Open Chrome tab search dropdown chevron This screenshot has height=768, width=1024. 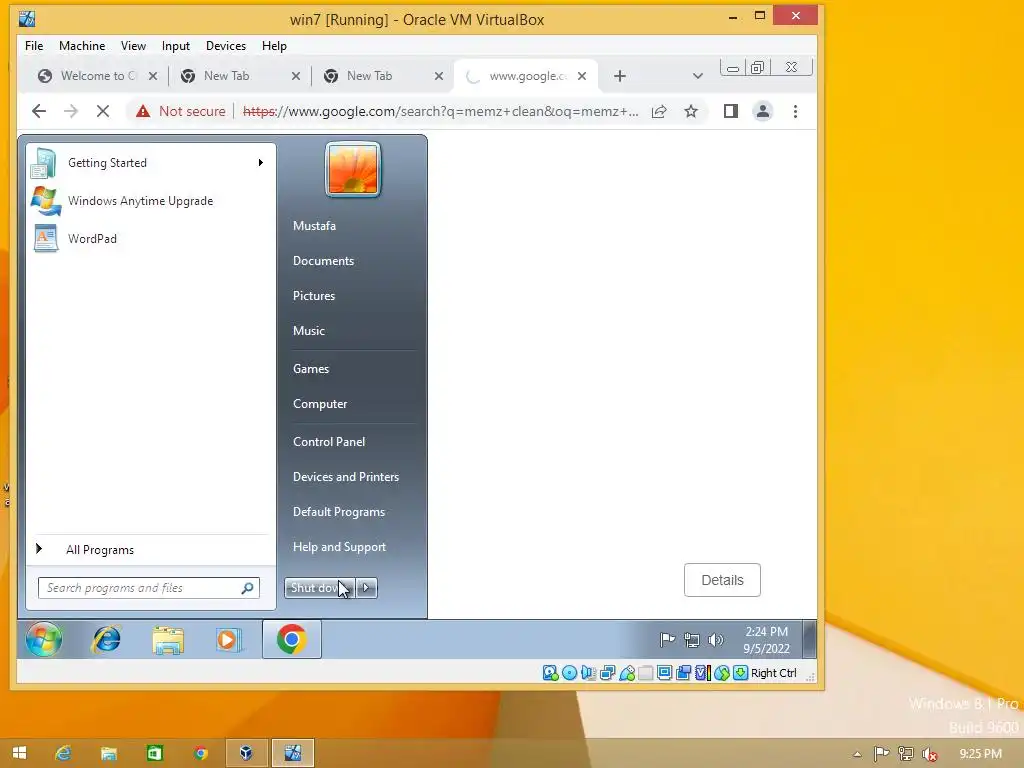pos(697,76)
